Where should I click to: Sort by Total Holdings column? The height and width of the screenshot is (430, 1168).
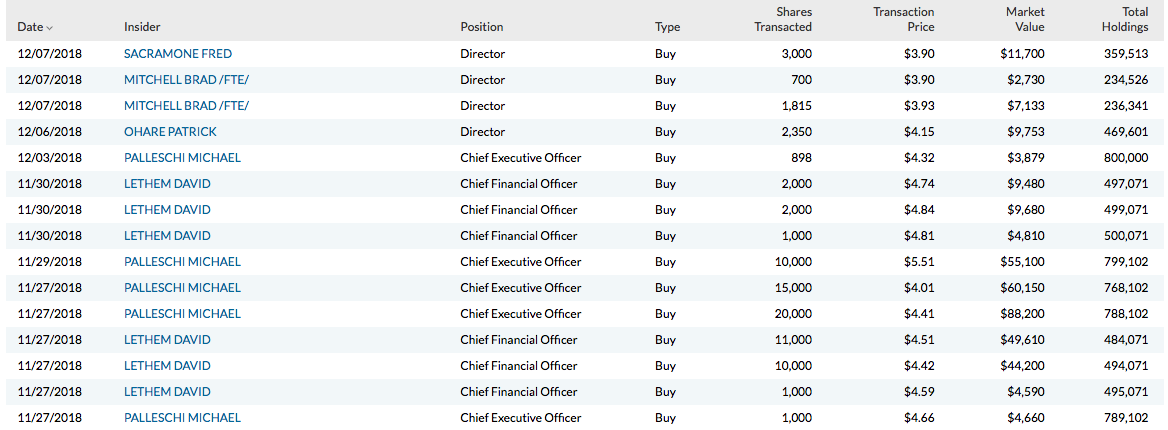1120,20
